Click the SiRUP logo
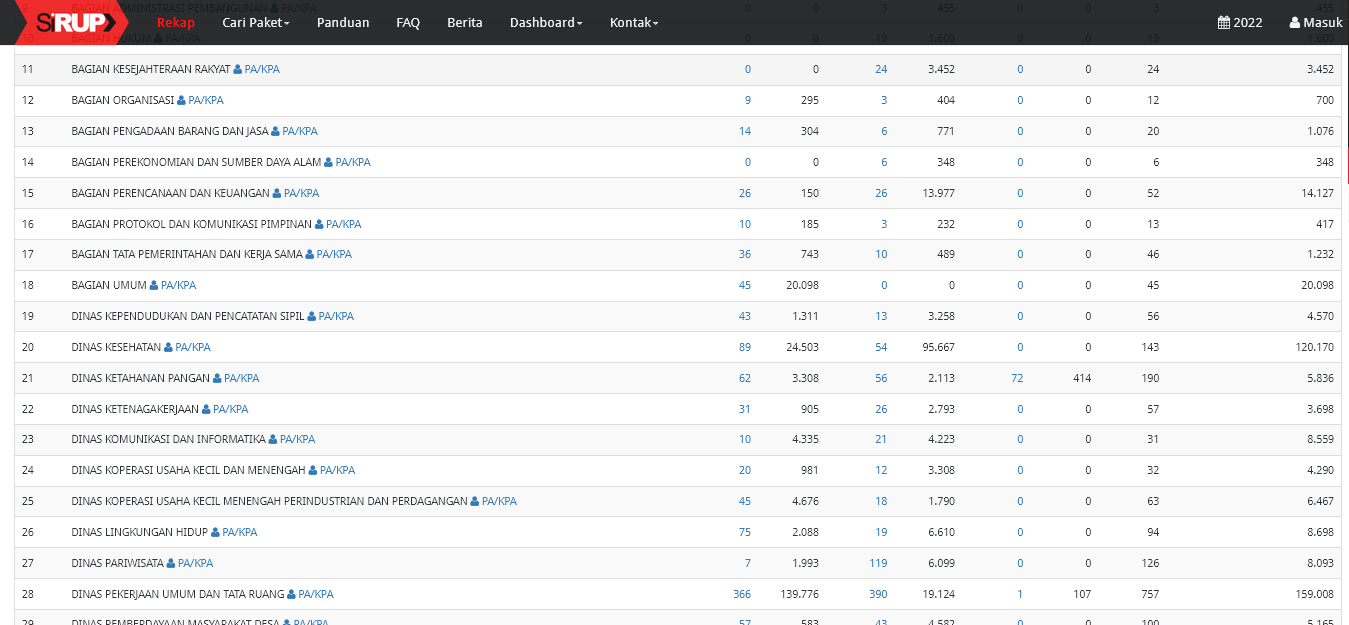1349x625 pixels. coord(70,22)
